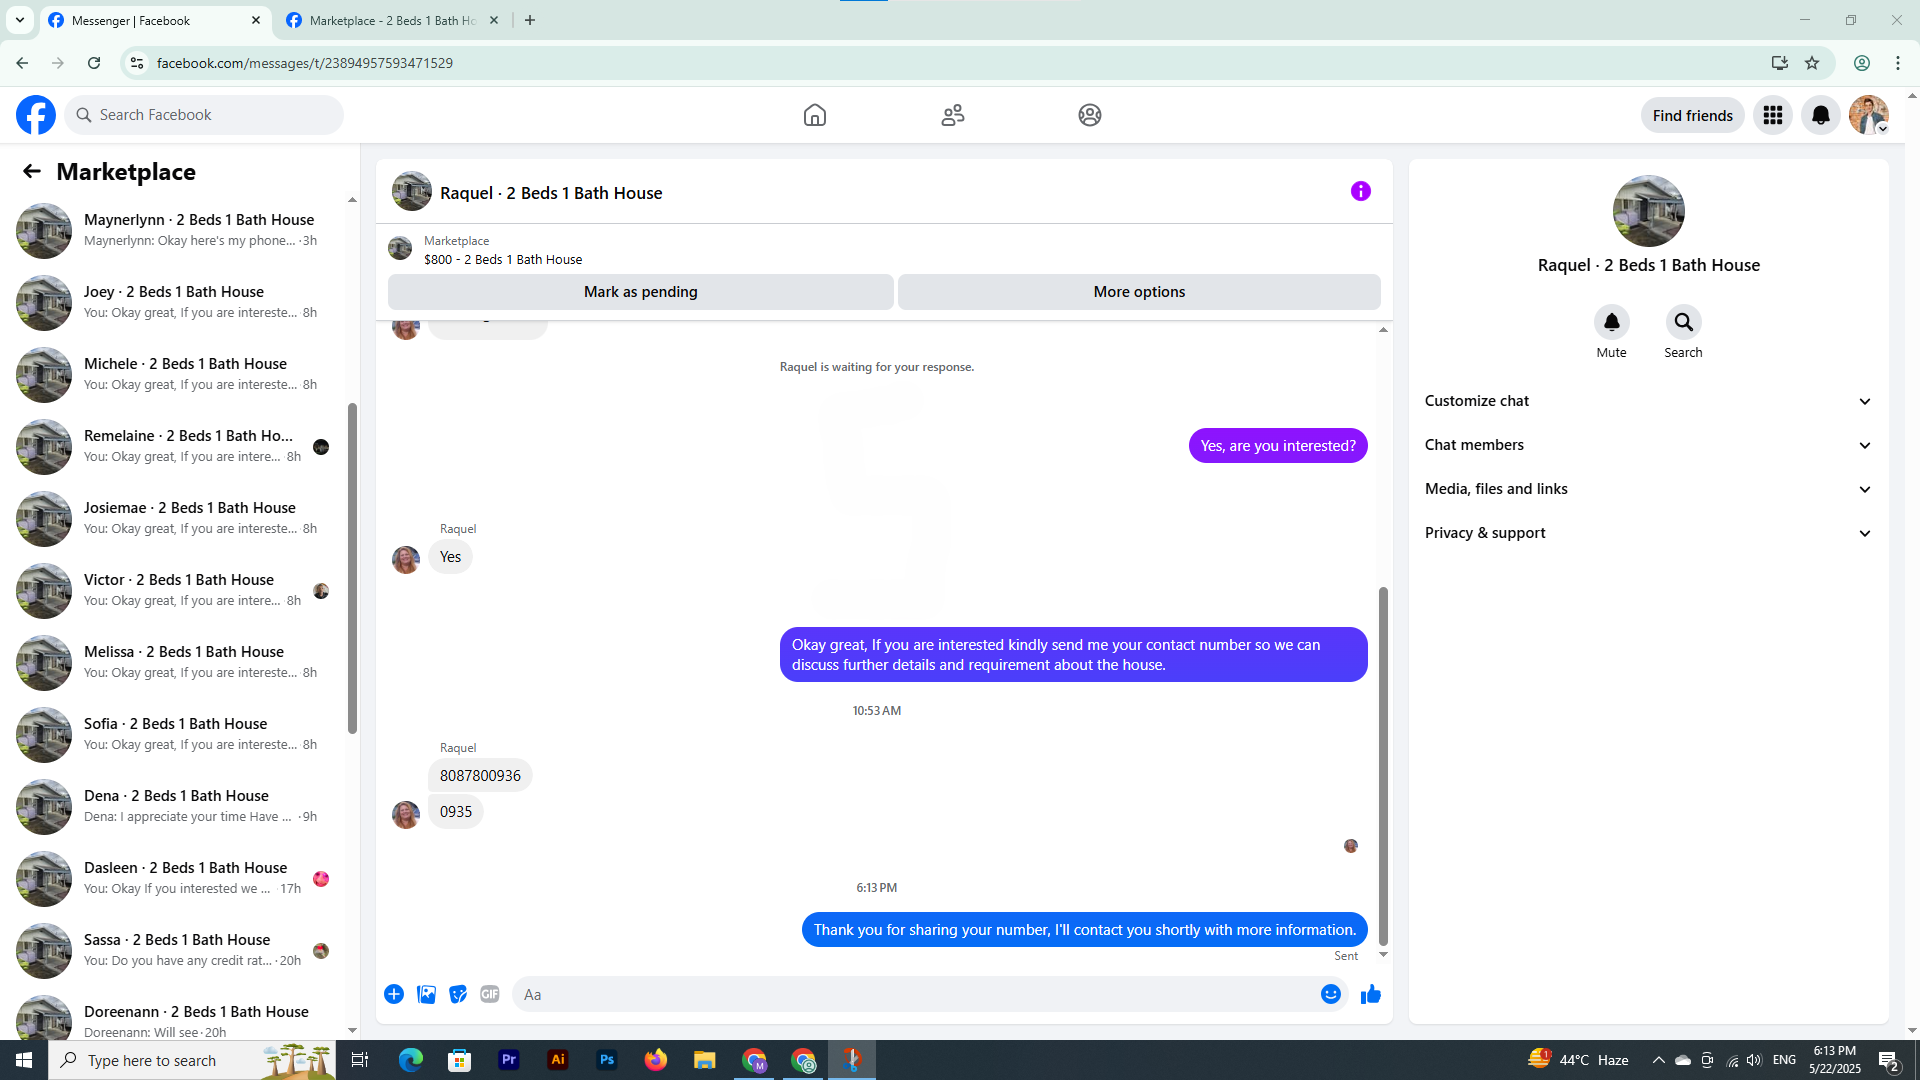This screenshot has width=1920, height=1080.
Task: Open the Groups icon in top navigation
Action: (1090, 115)
